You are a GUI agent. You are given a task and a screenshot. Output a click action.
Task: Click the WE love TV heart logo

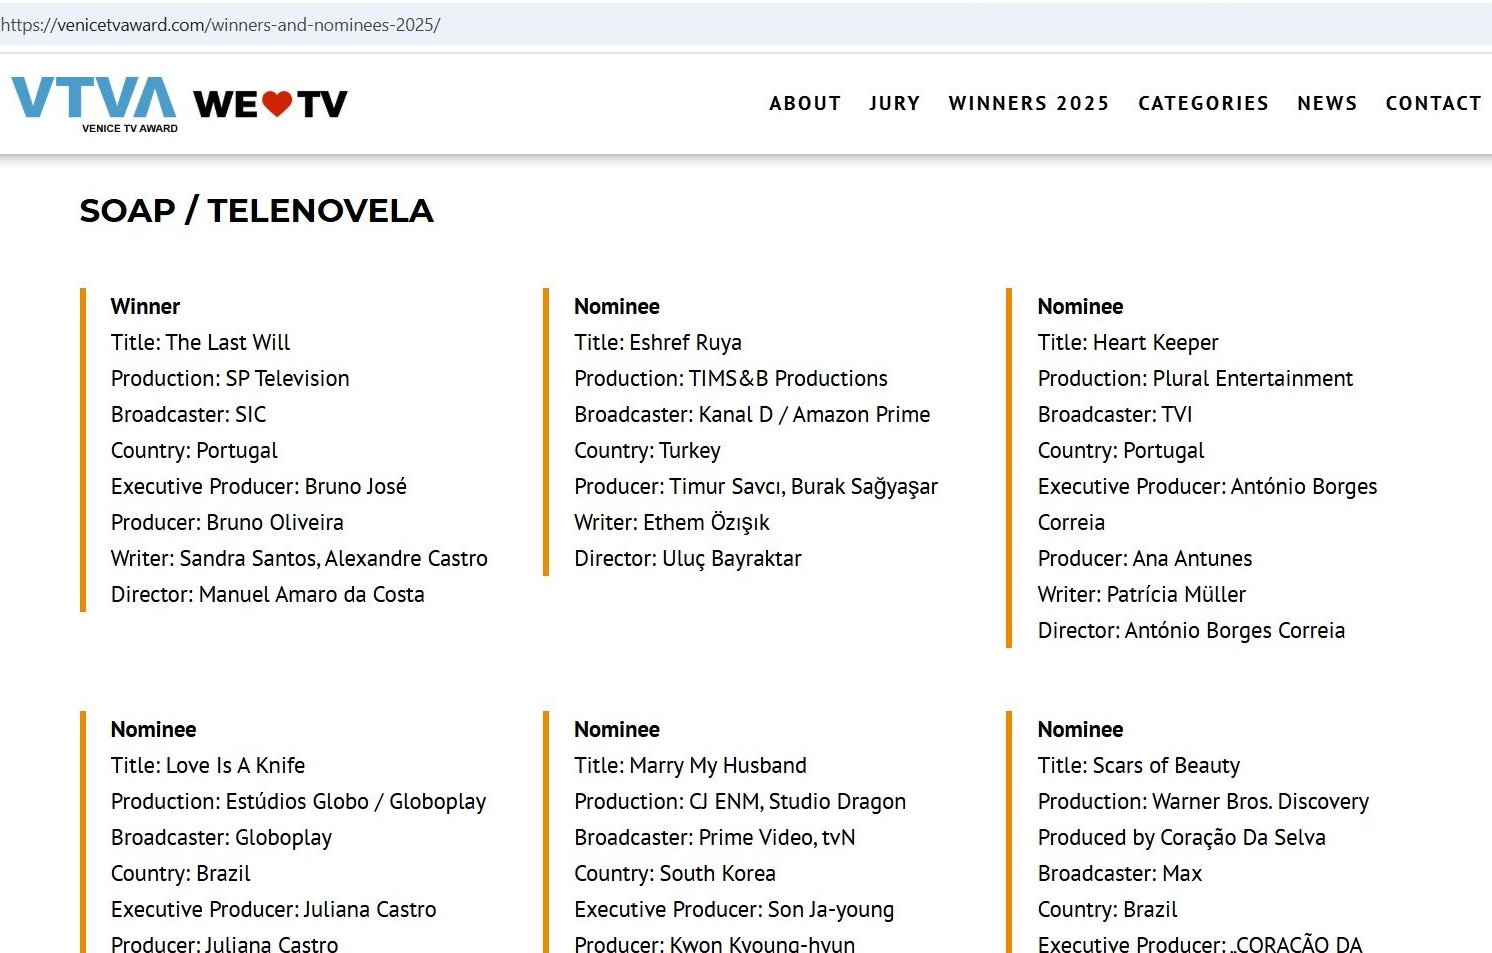point(270,104)
